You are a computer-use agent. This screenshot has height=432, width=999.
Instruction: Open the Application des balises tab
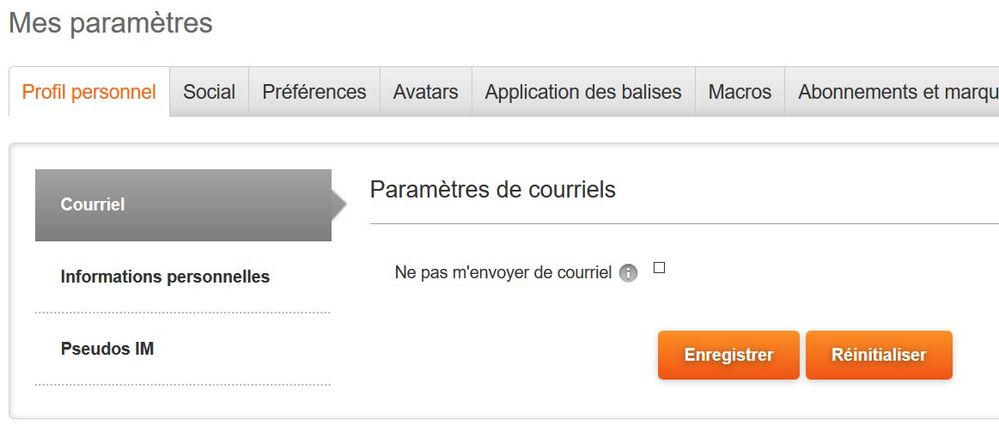pos(583,92)
